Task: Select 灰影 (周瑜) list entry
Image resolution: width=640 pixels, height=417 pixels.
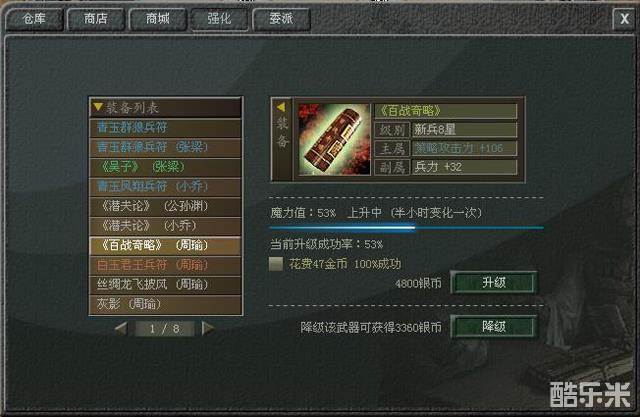Action: click(165, 304)
